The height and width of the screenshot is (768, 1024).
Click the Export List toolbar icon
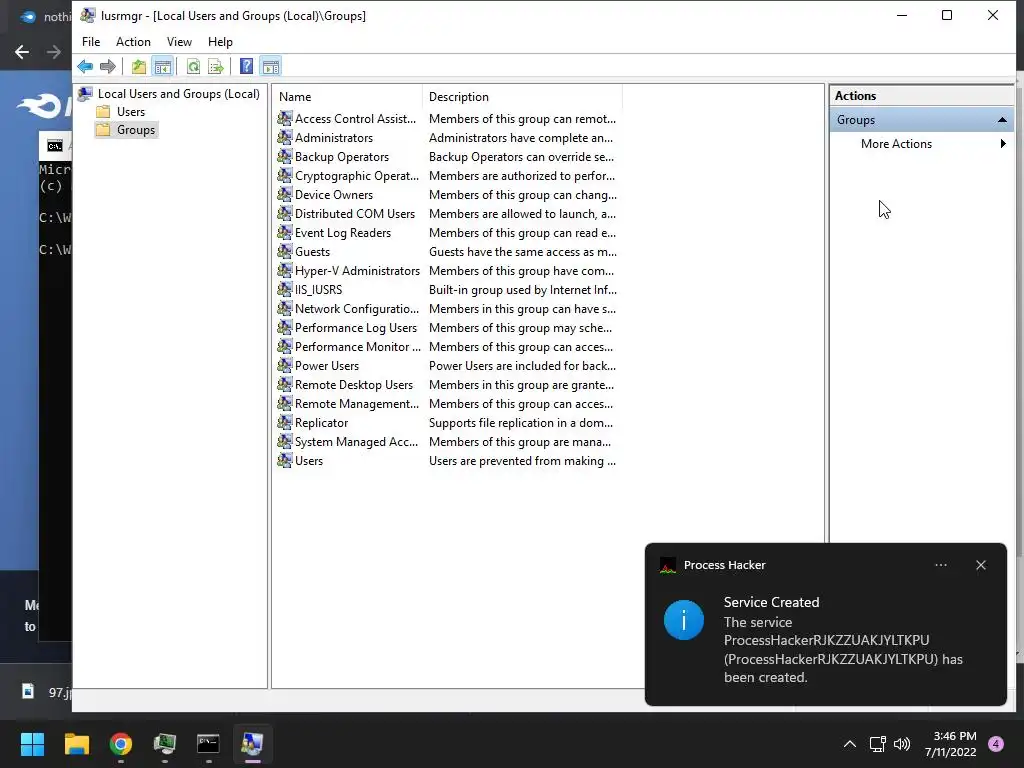(216, 66)
